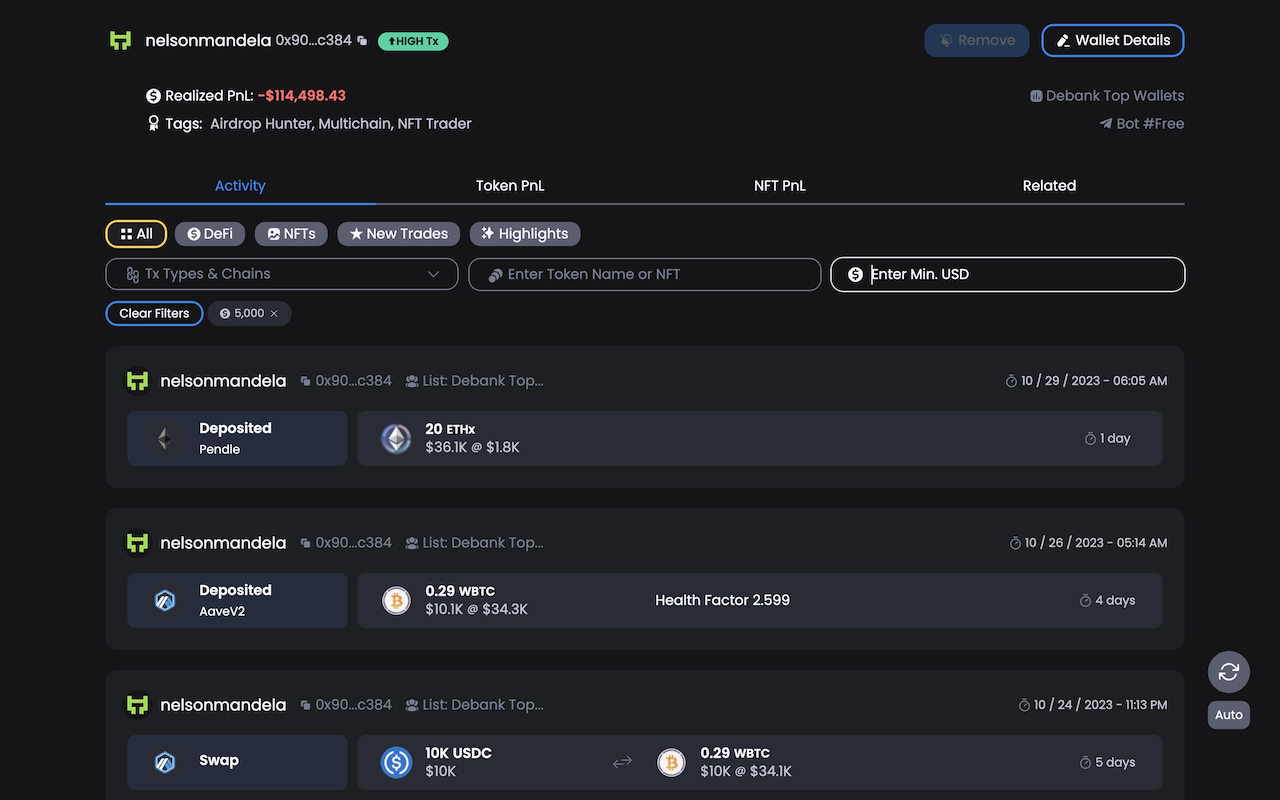Toggle the DeFi filter chip
Viewport: 1280px width, 800px height.
[210, 234]
